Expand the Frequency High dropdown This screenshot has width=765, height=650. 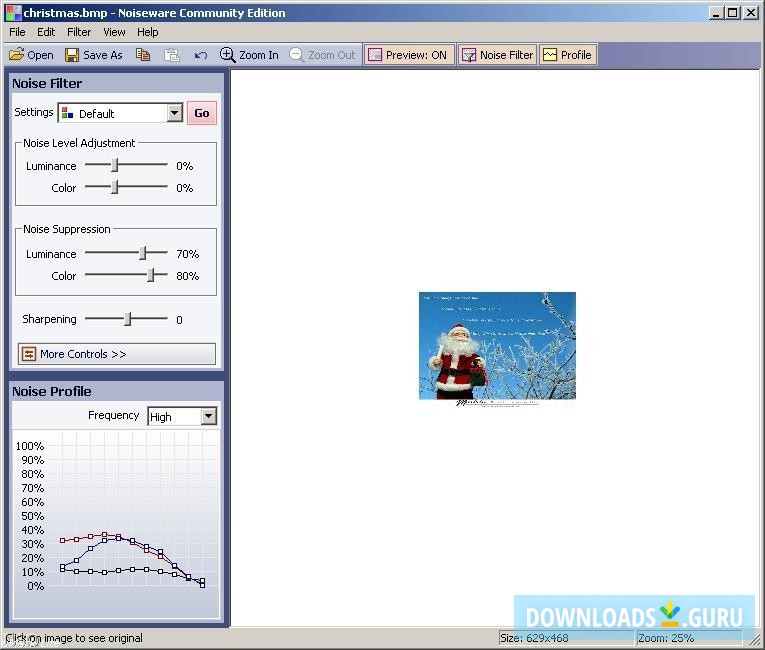[x=208, y=416]
